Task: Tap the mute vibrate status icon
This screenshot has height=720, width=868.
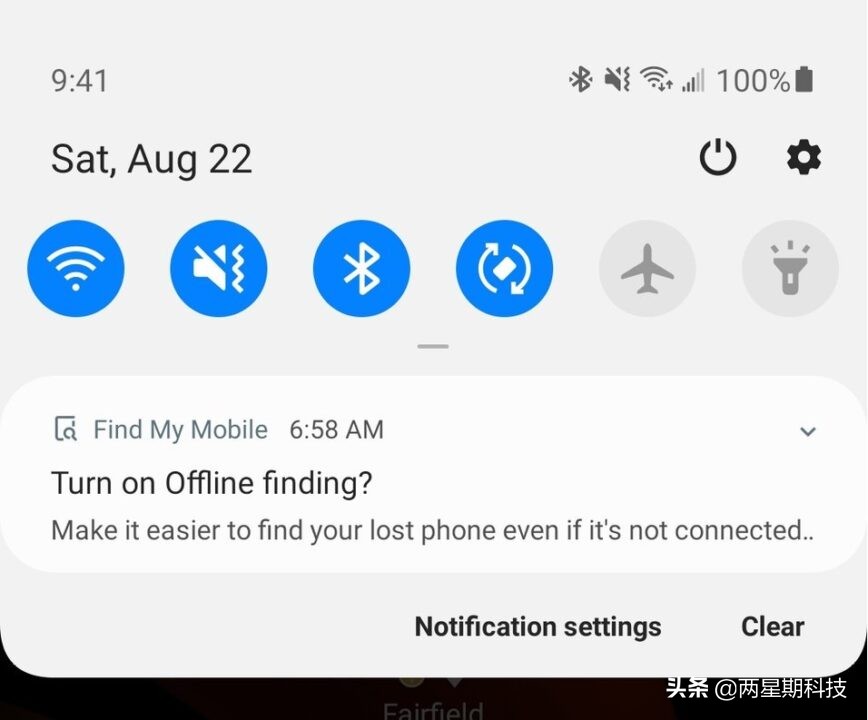Action: tap(617, 79)
